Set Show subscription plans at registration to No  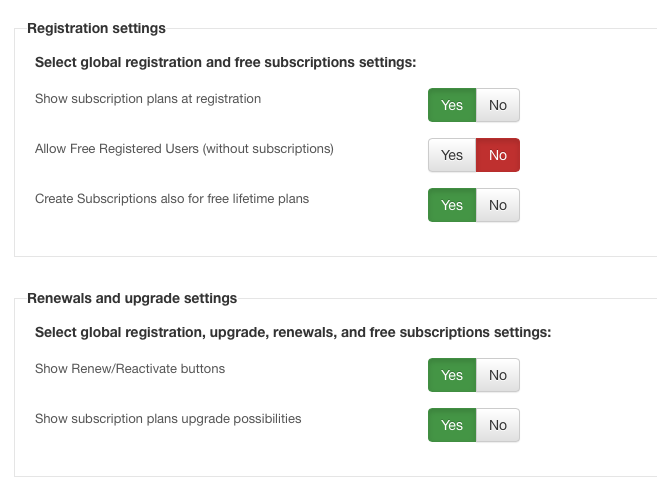point(498,105)
